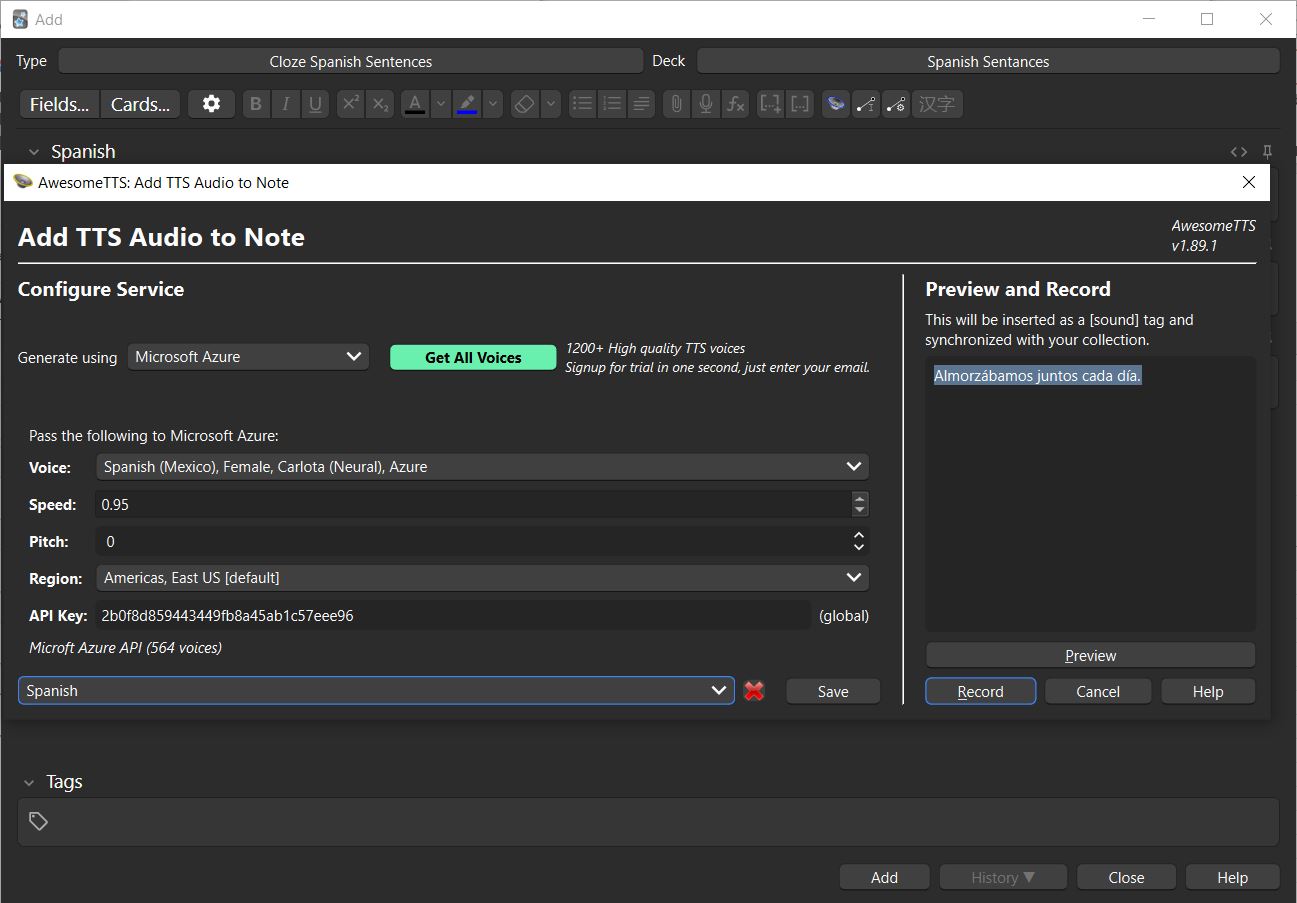Maximize the Add window
Viewport: 1297px width, 903px height.
1207,19
